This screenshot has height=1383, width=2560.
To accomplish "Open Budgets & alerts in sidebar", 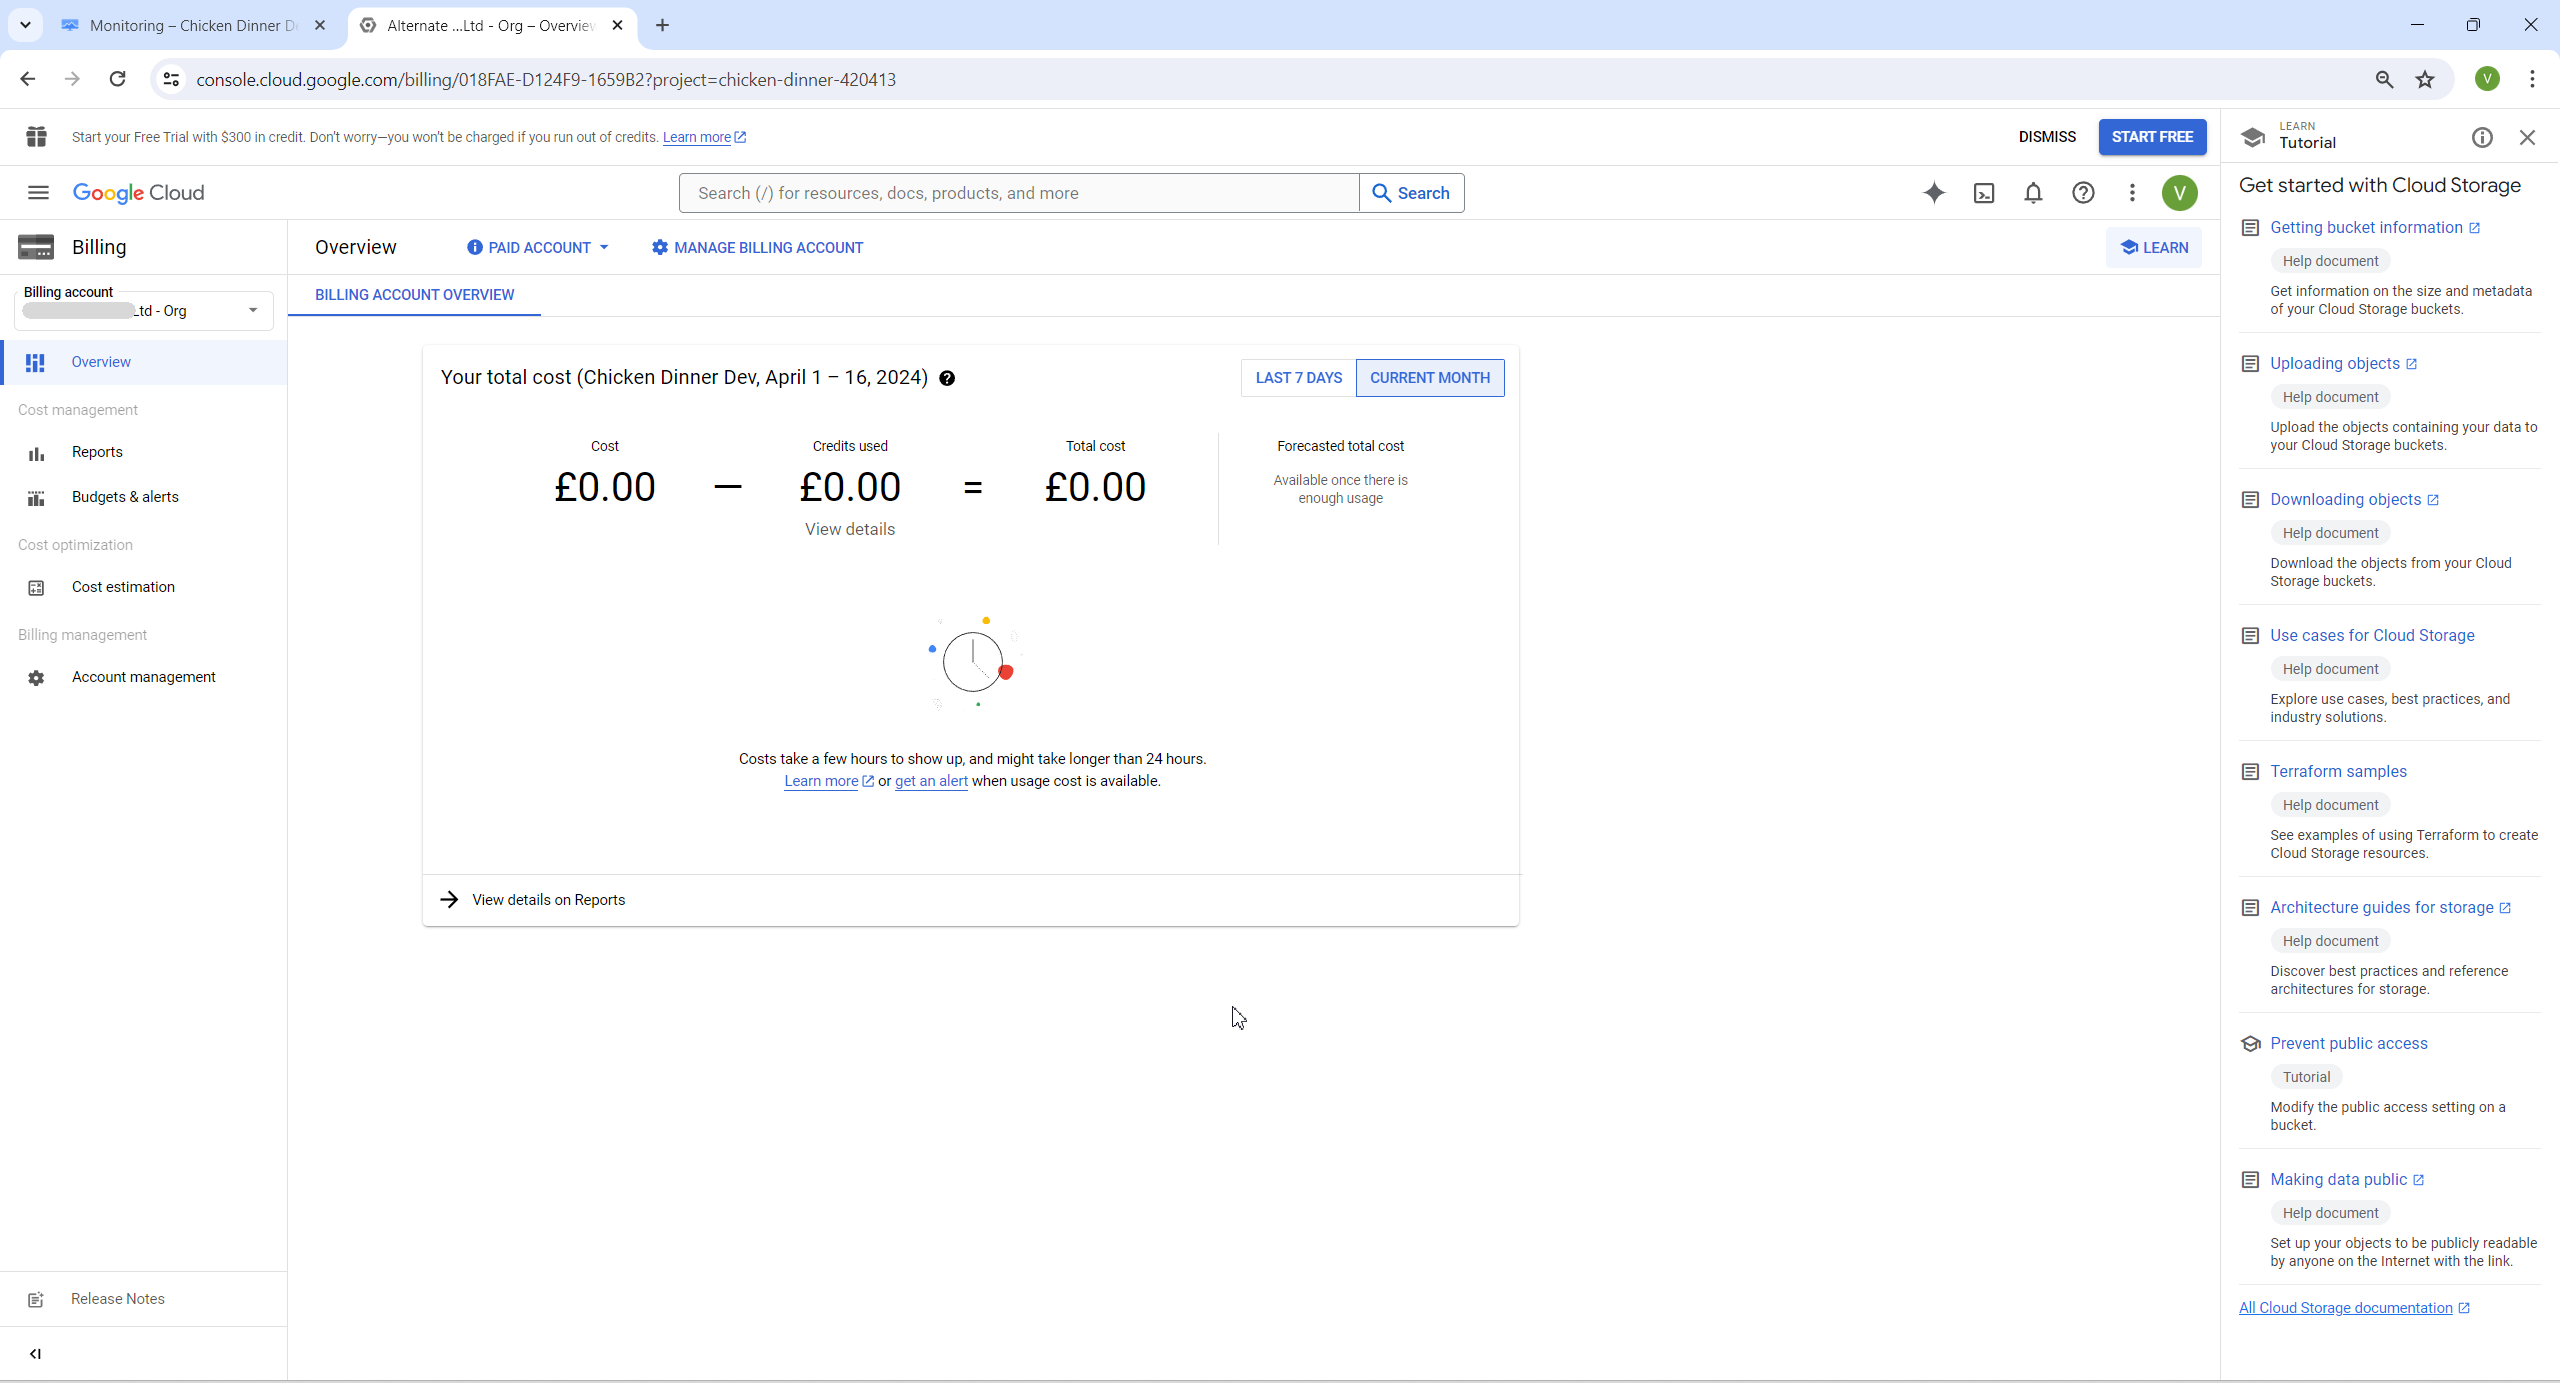I will (x=125, y=497).
